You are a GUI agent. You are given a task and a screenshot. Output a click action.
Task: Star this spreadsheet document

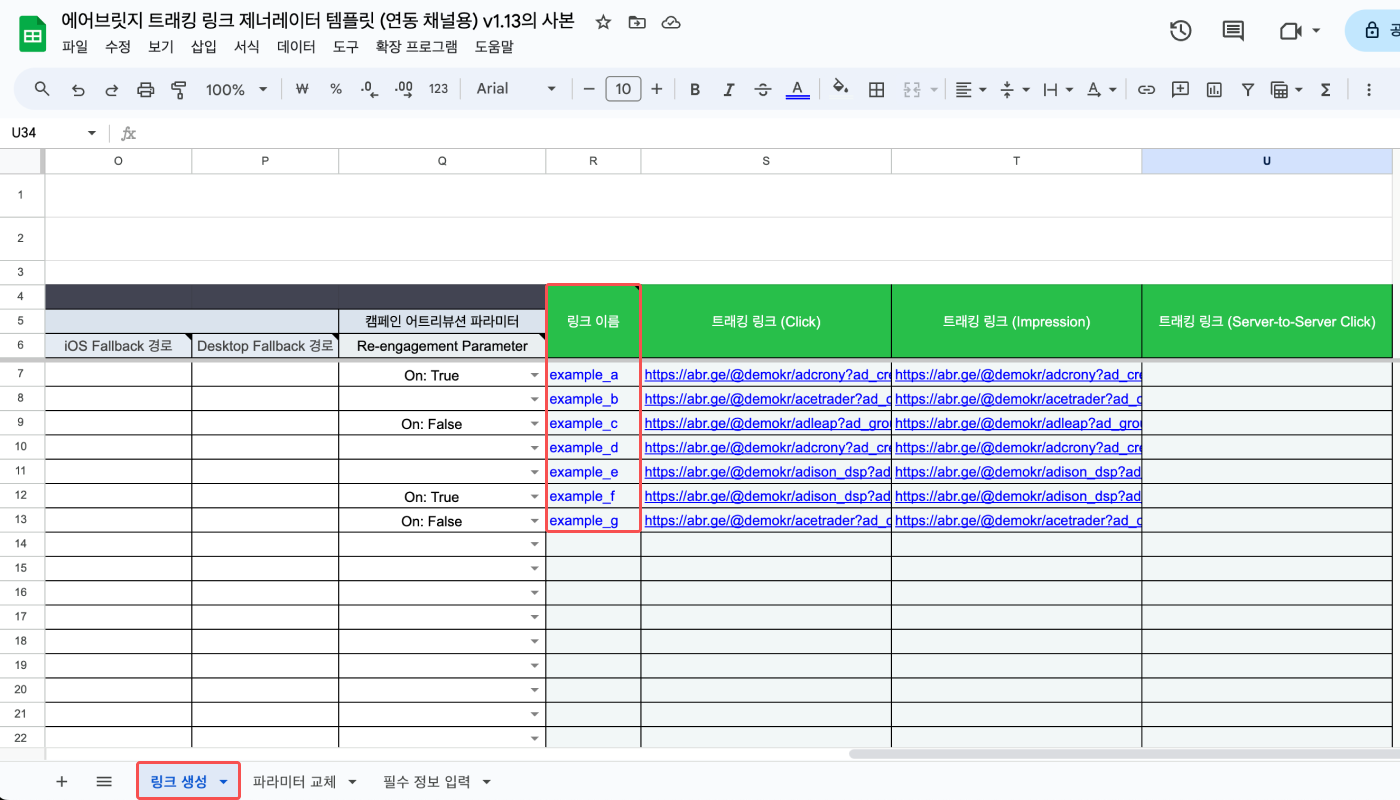603,22
